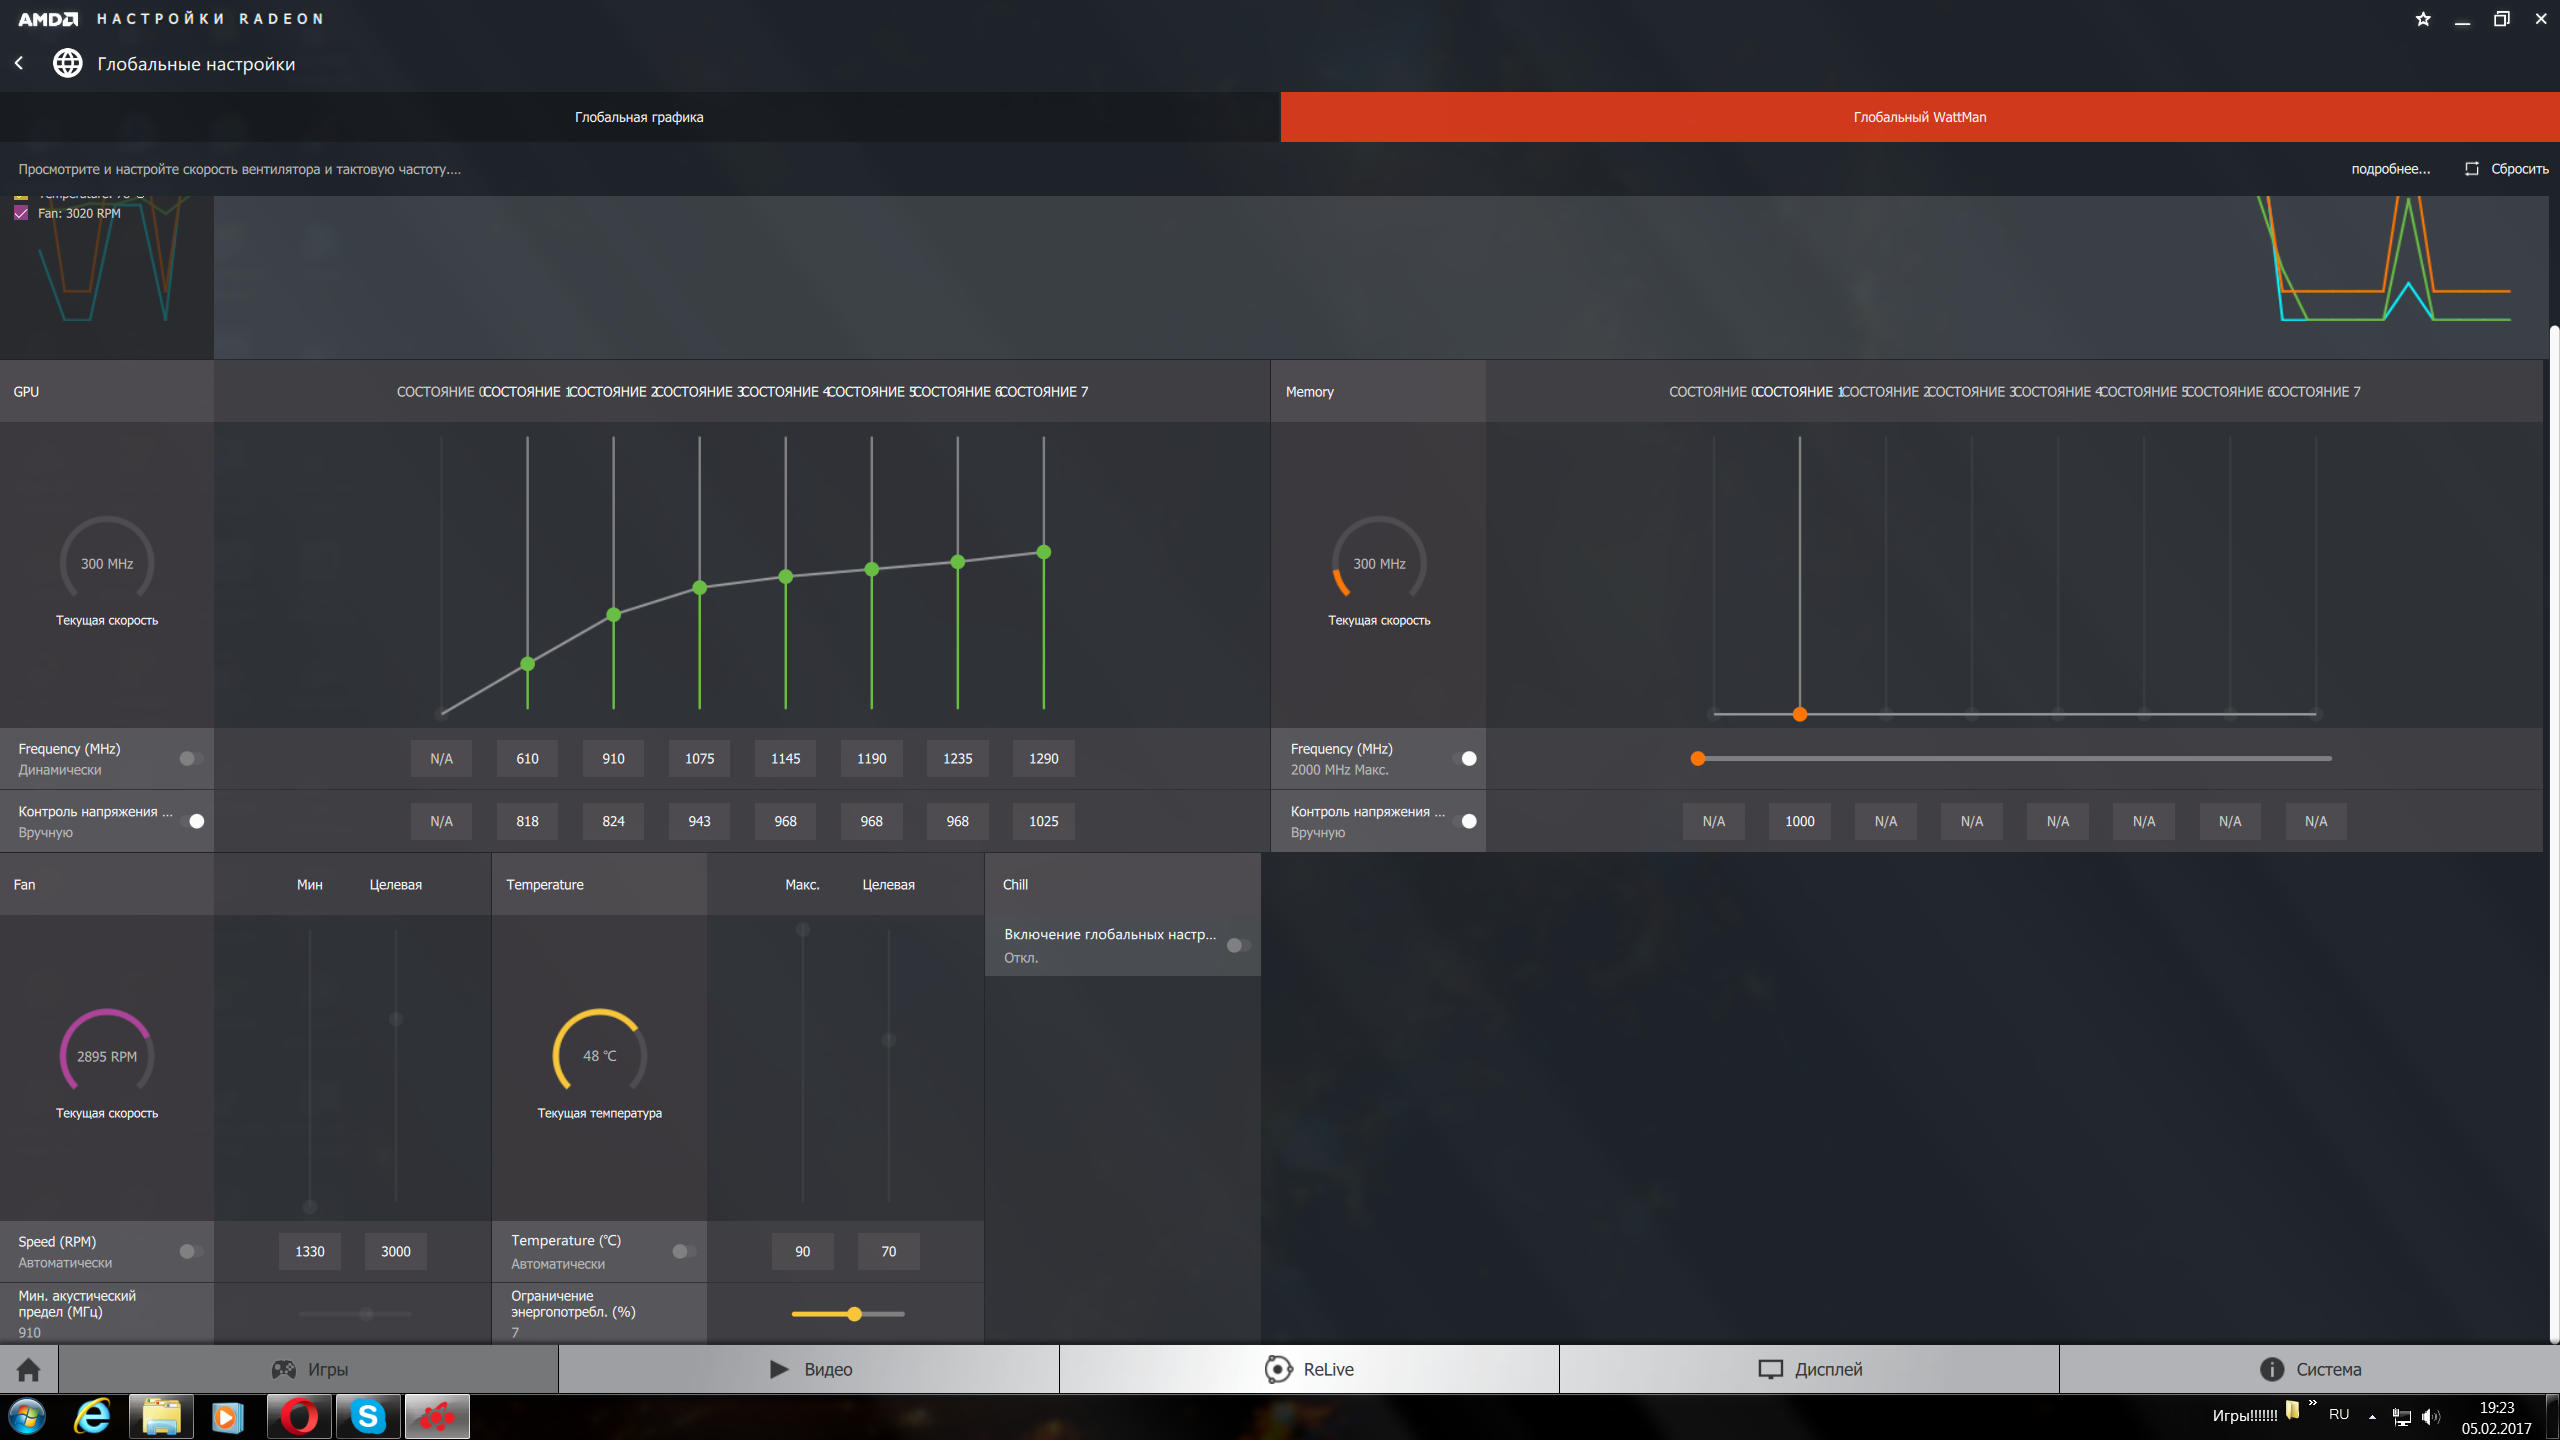Image resolution: width=2560 pixels, height=1447 pixels.
Task: Click the star favorite icon
Action: click(x=2423, y=19)
